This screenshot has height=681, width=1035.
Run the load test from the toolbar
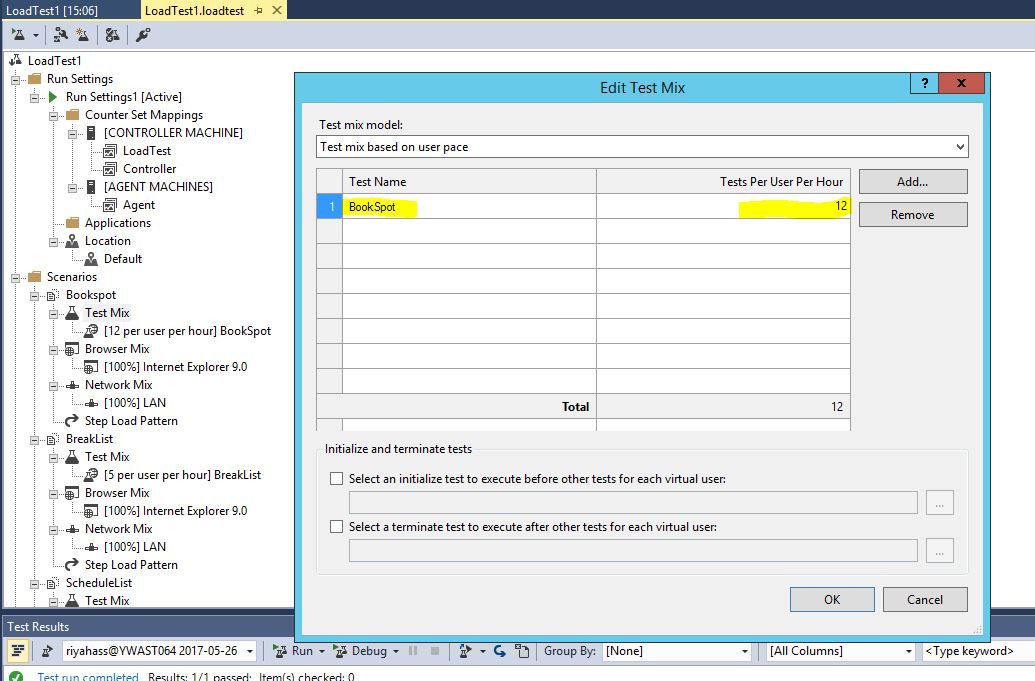pos(20,35)
